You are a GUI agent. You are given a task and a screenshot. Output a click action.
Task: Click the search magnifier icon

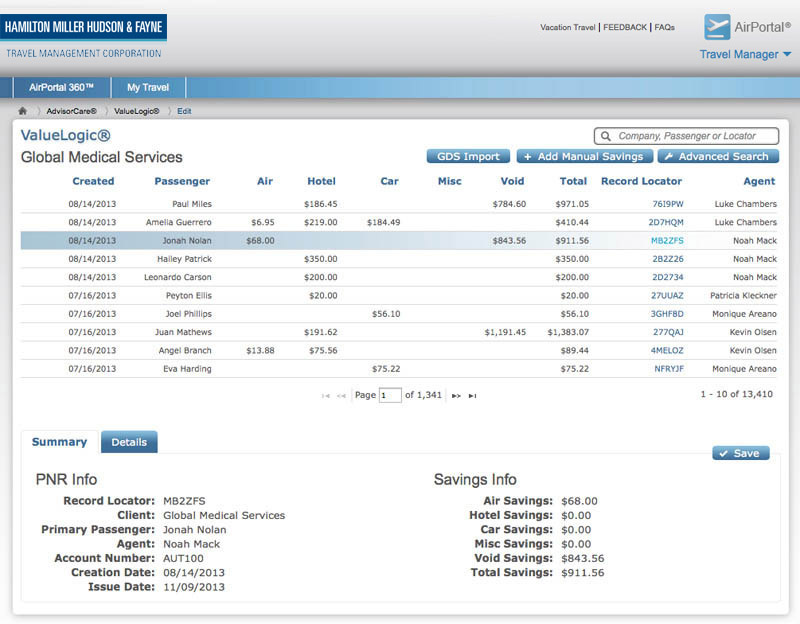click(606, 136)
